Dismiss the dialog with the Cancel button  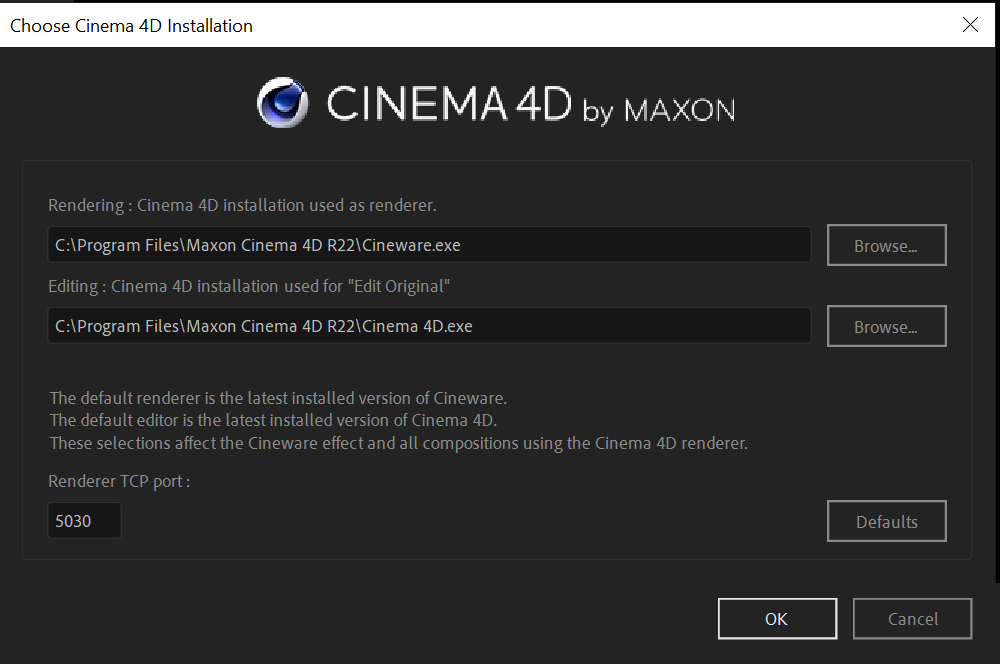click(x=912, y=619)
